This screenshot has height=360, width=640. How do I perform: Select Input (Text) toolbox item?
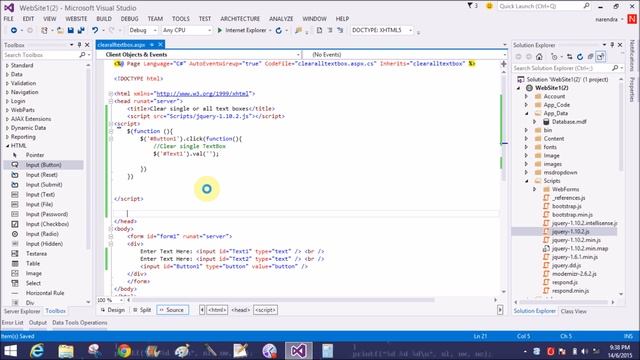[40, 194]
